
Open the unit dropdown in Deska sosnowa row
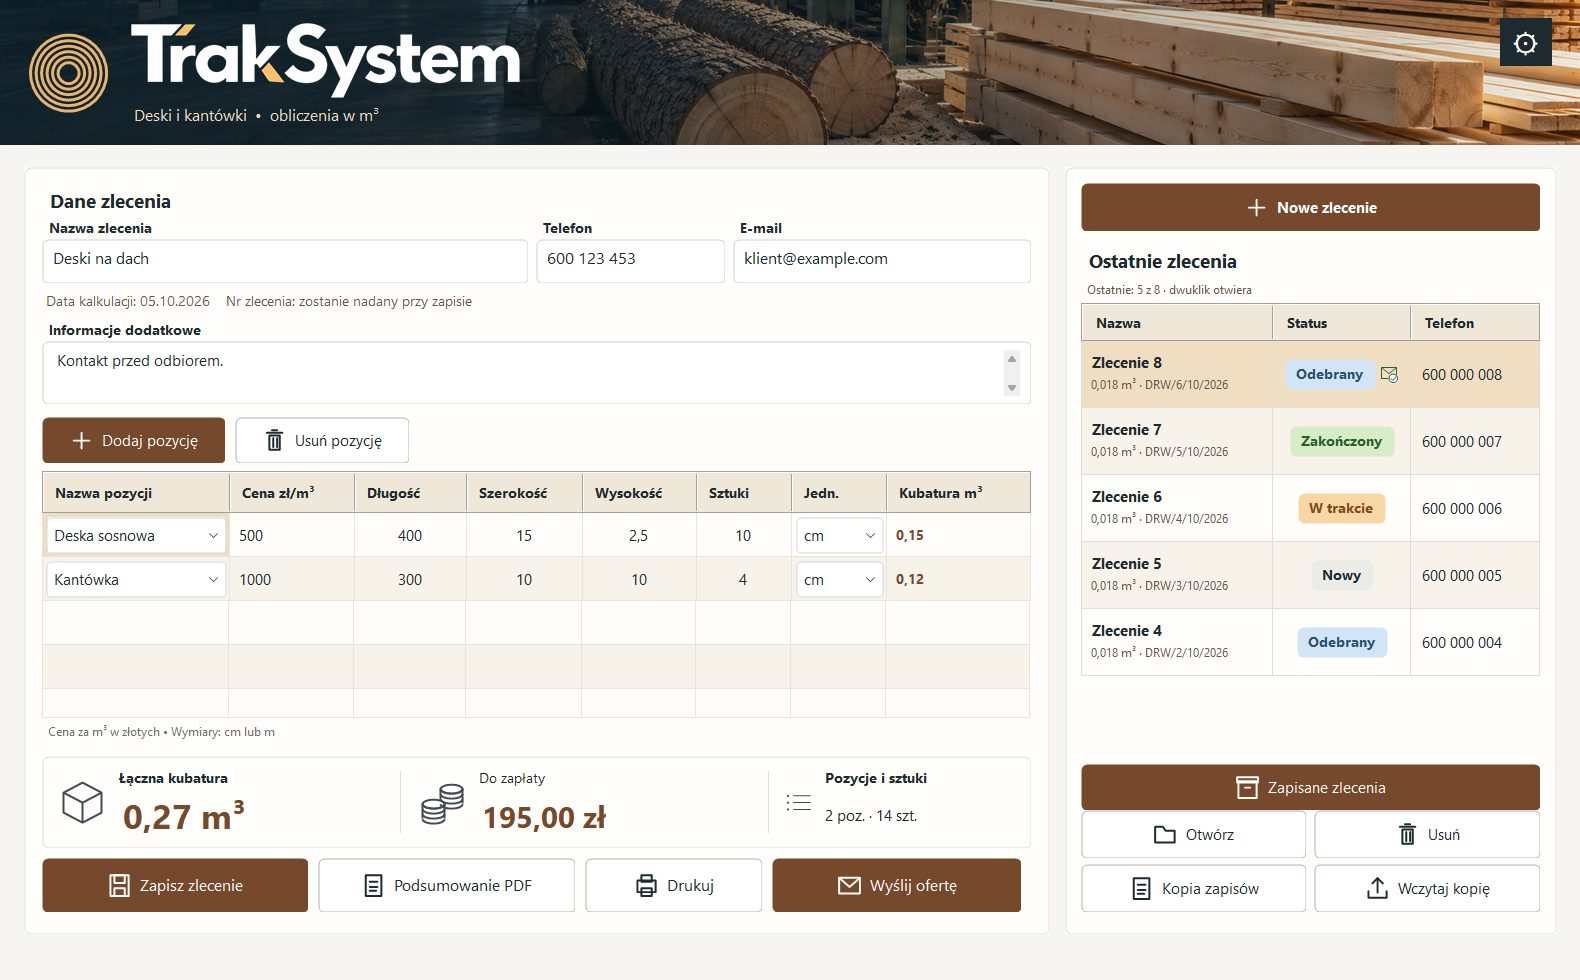point(840,535)
